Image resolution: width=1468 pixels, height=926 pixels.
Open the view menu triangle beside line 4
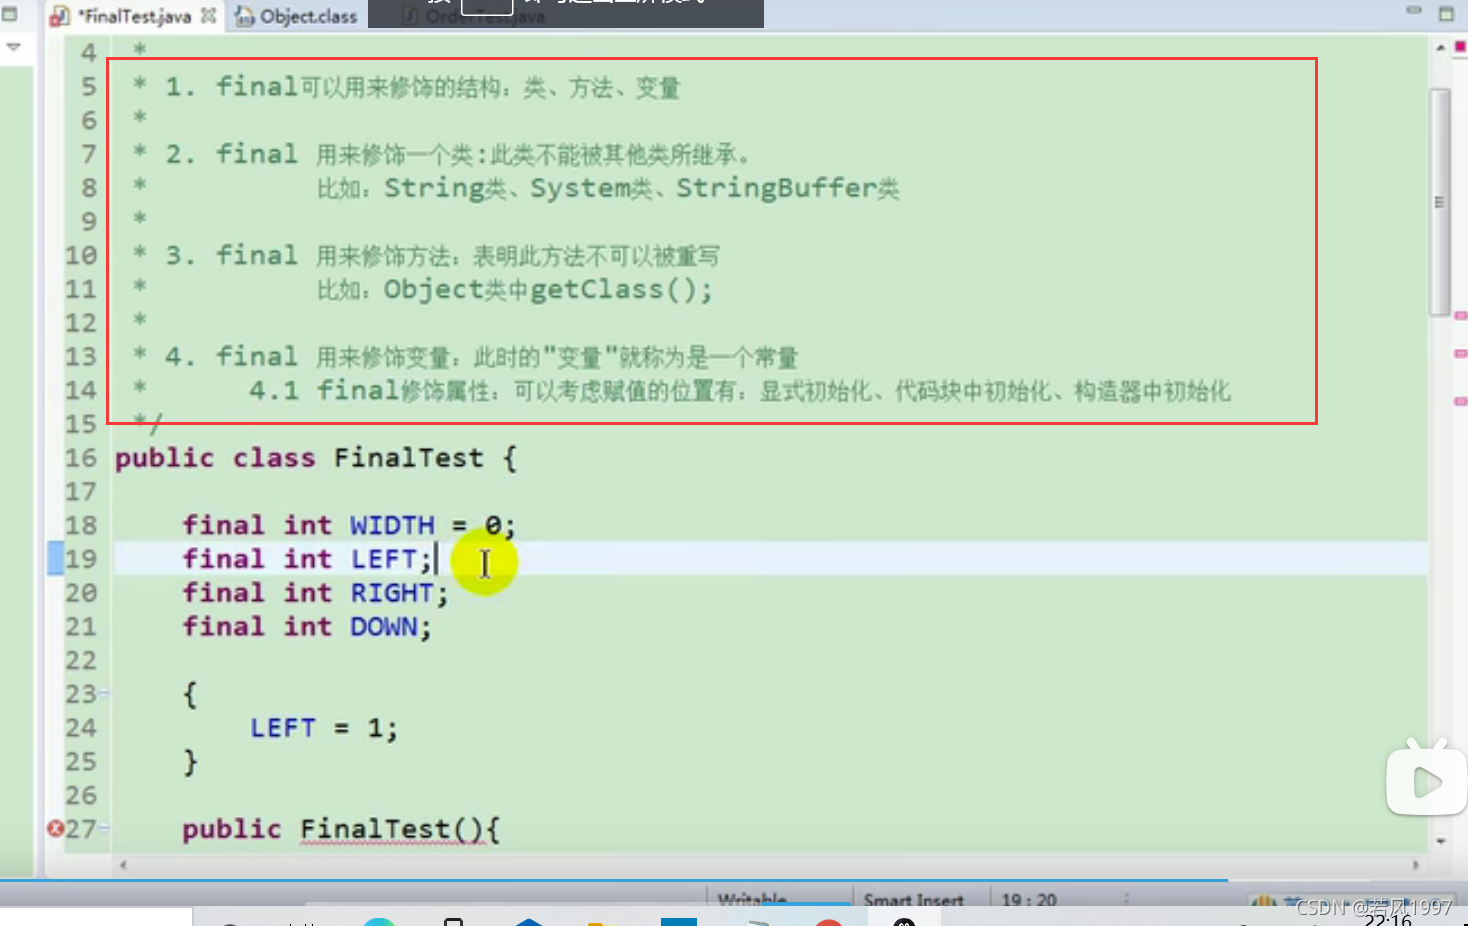coord(13,47)
